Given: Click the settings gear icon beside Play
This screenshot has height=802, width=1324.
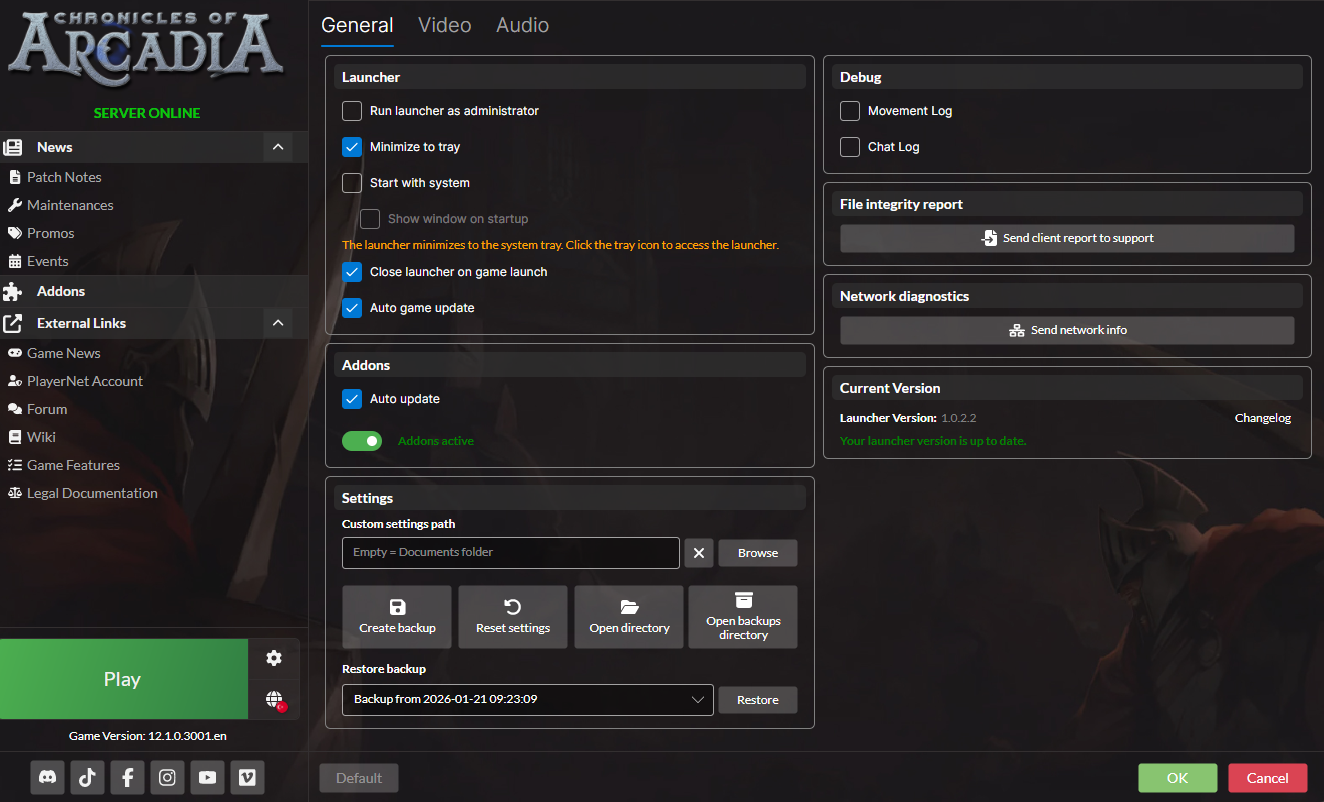Looking at the screenshot, I should point(274,658).
